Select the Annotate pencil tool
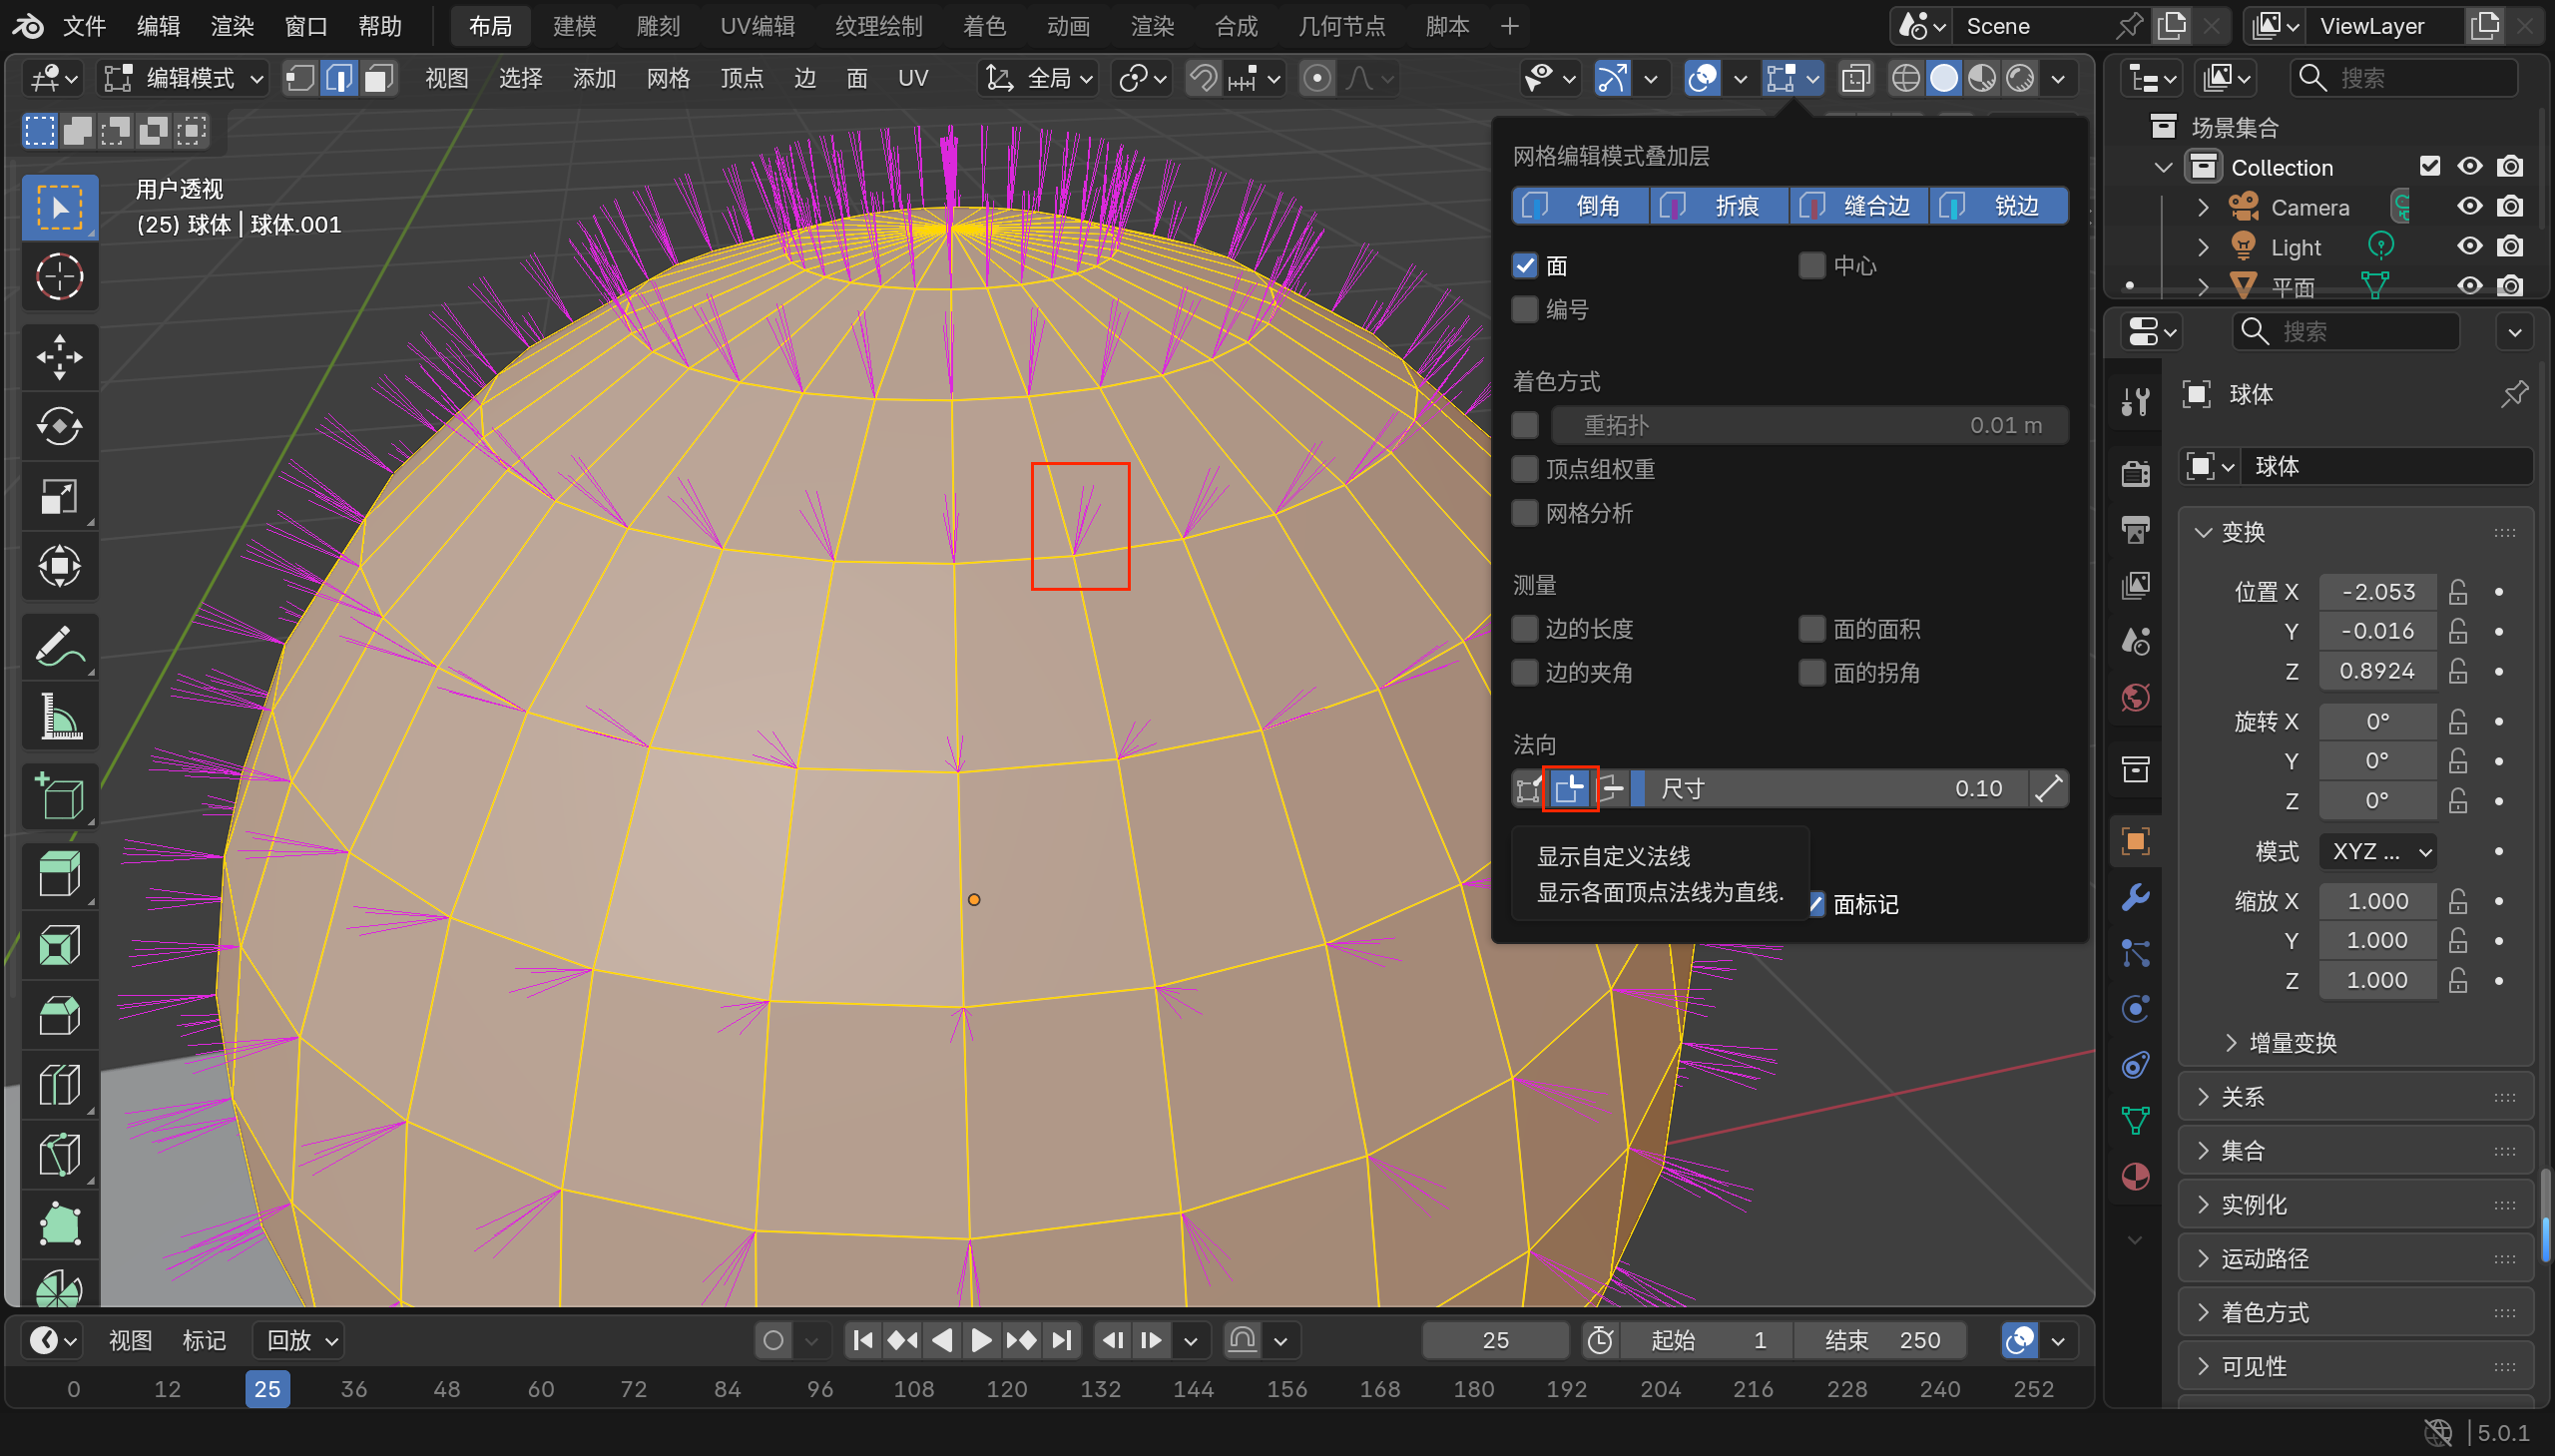Viewport: 2555px width, 1456px height. point(59,646)
